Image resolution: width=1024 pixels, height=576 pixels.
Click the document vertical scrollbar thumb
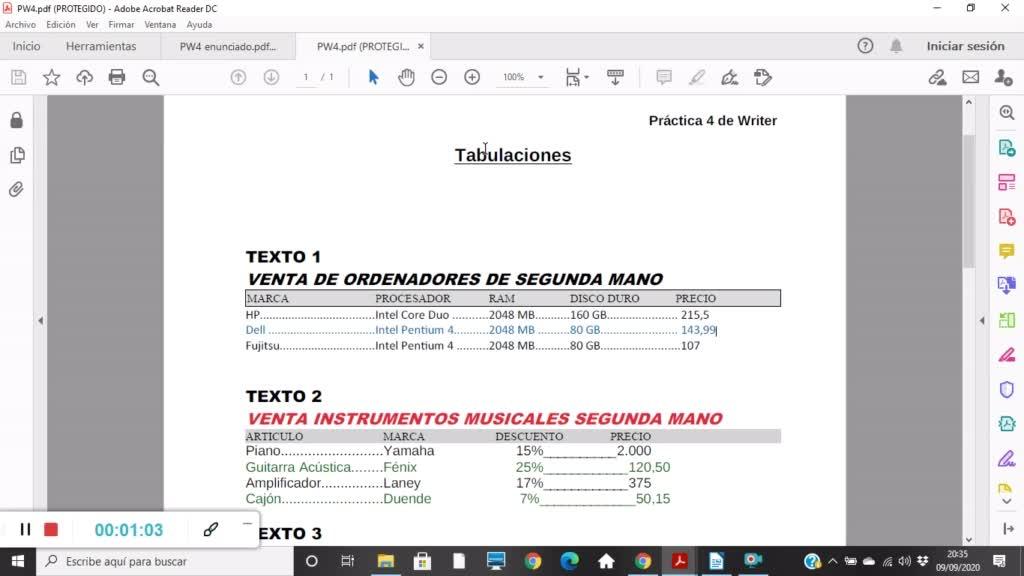pyautogui.click(x=968, y=201)
